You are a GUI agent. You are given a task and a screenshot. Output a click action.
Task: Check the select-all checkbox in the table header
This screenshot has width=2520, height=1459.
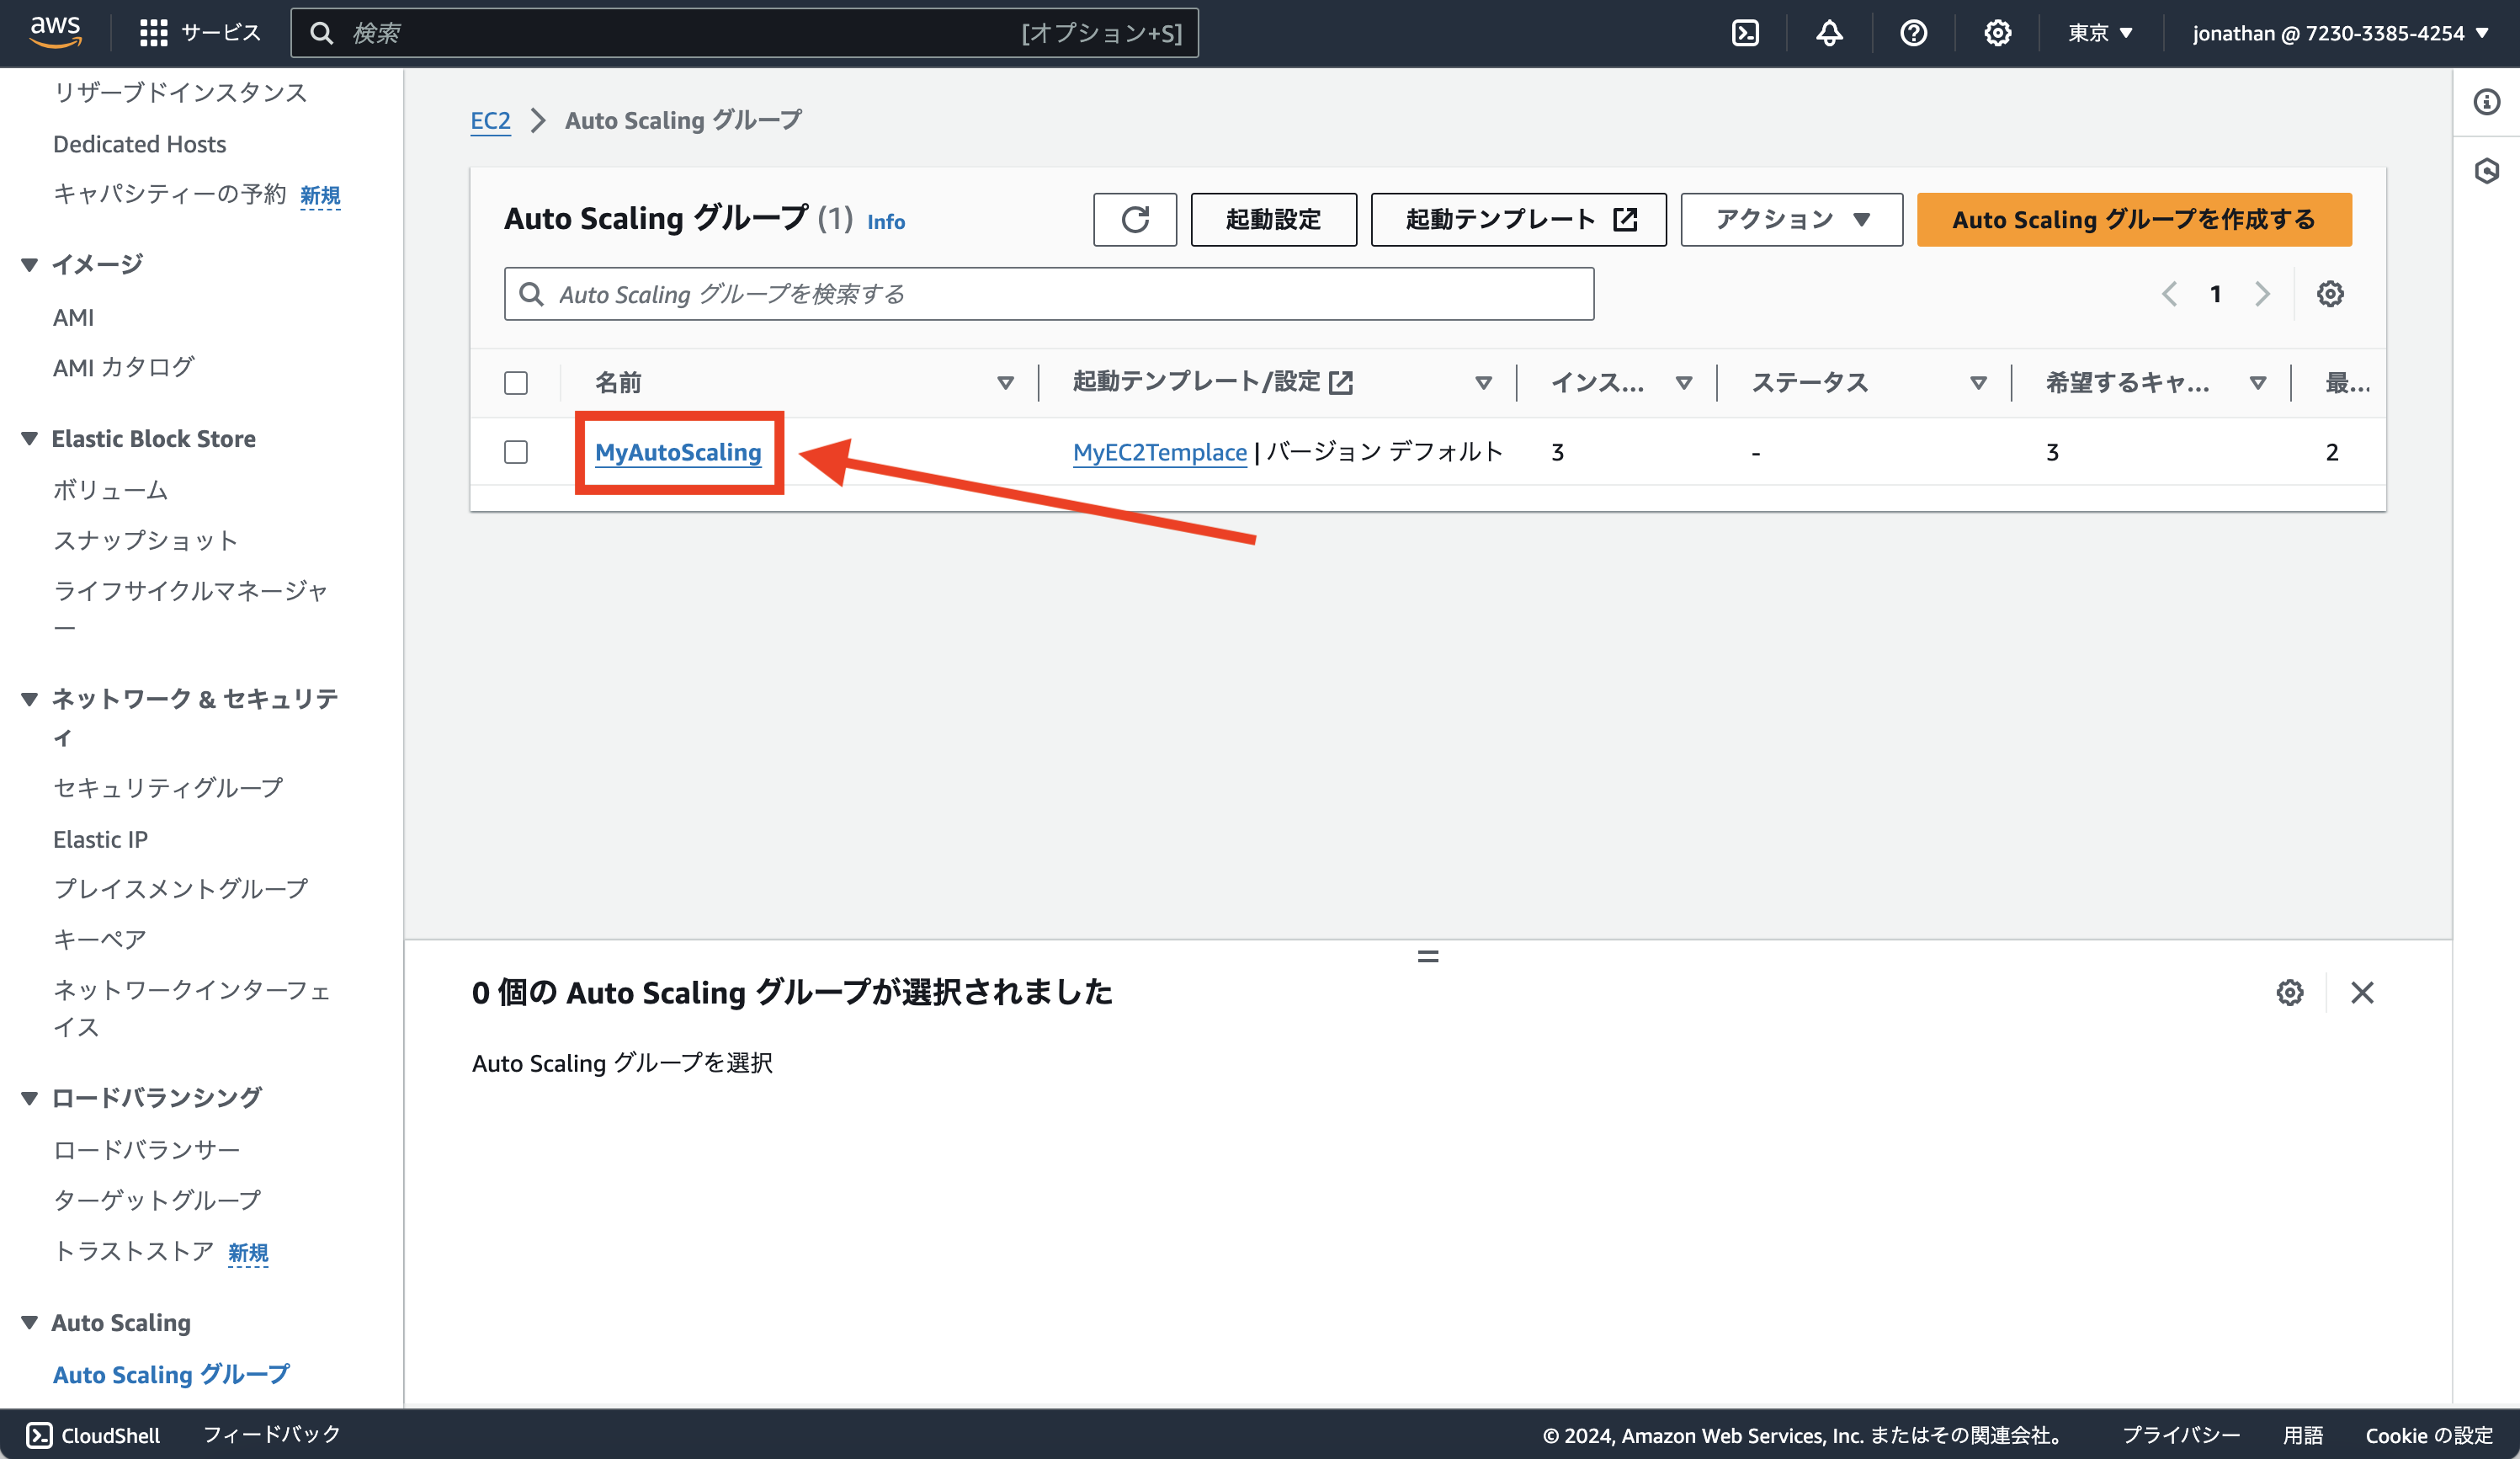(516, 382)
